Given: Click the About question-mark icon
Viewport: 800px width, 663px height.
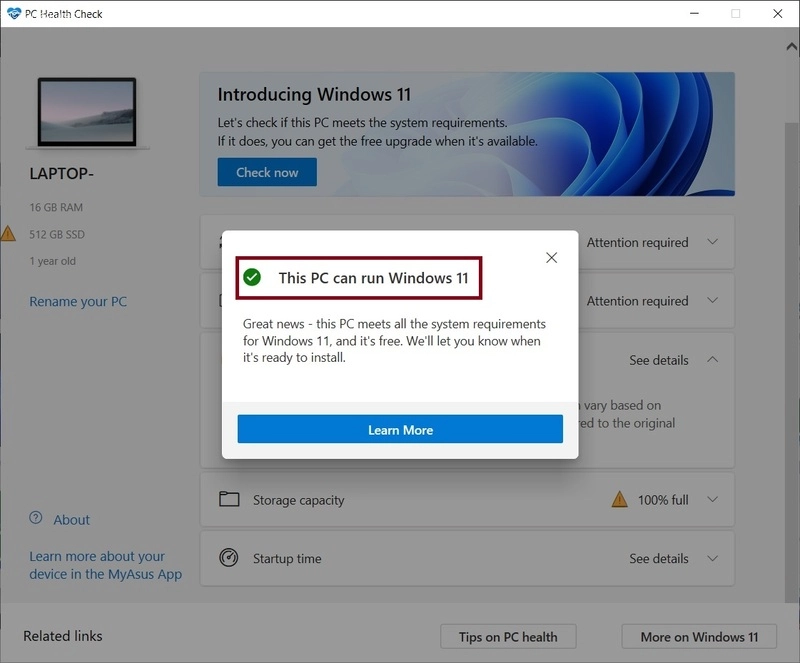Looking at the screenshot, I should [x=36, y=518].
